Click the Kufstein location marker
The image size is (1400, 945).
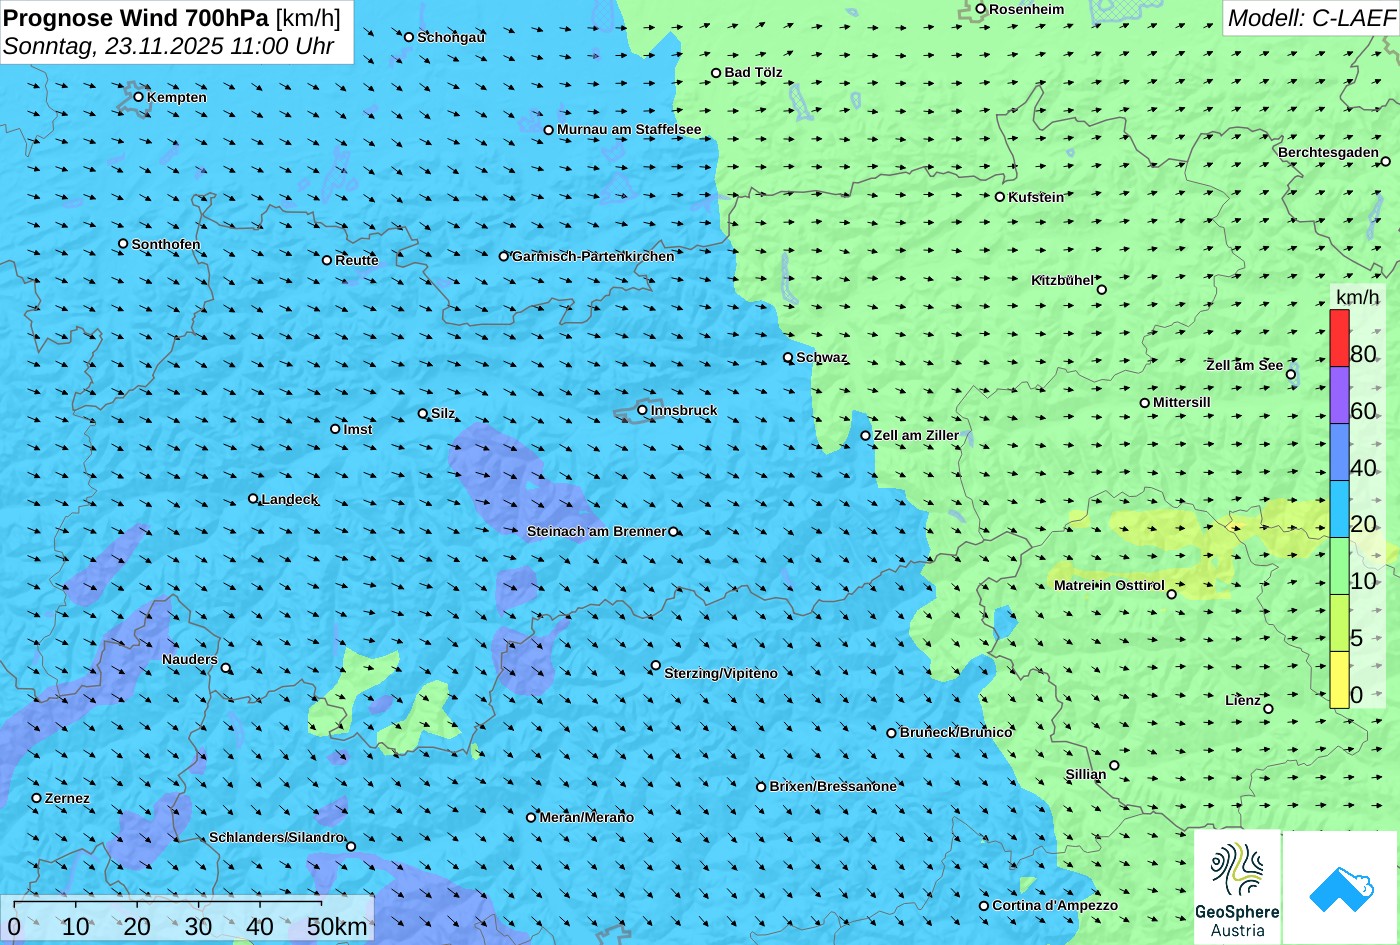pos(1000,197)
